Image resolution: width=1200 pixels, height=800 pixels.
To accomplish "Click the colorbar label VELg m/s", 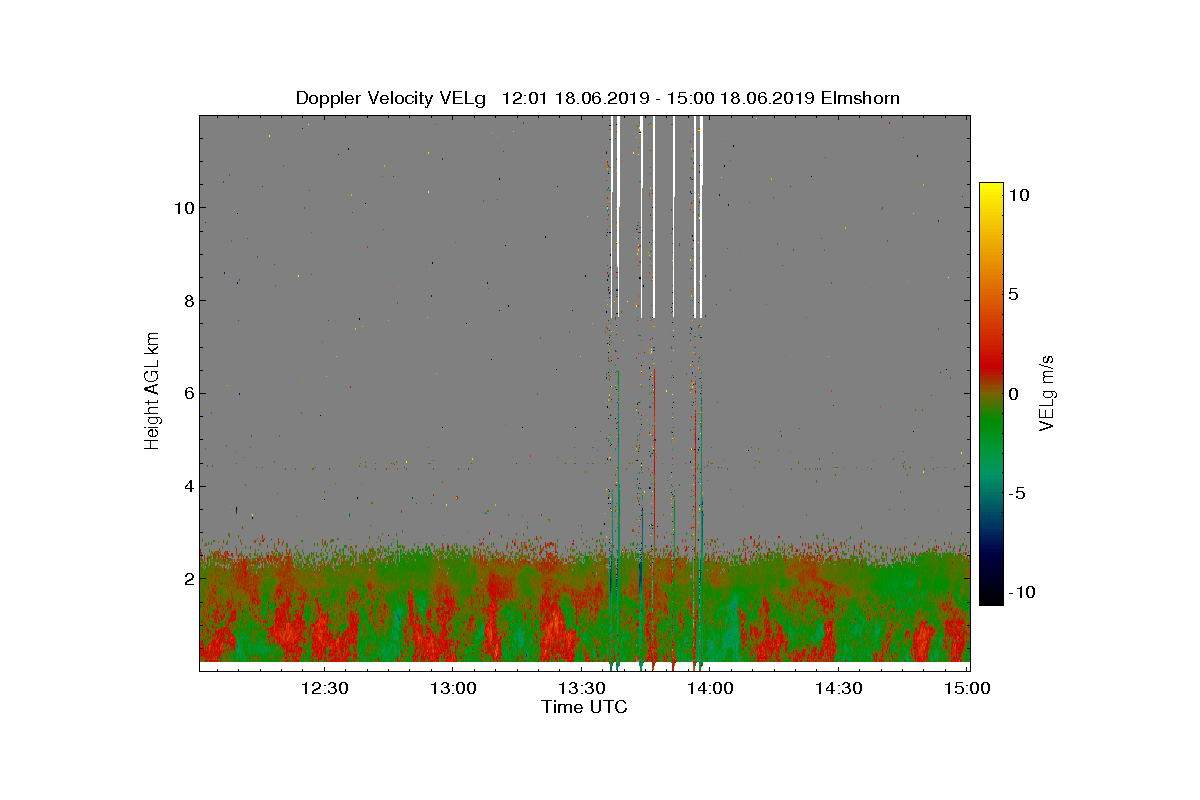I will [1047, 392].
